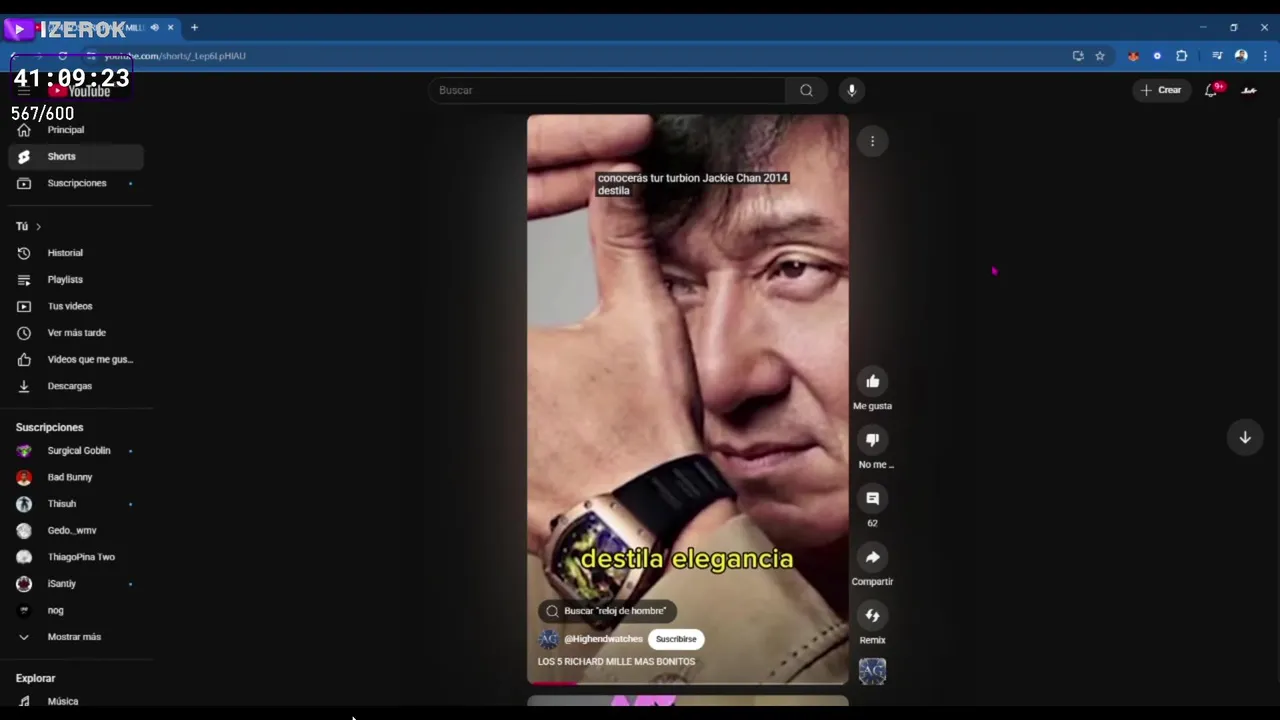Expand Mostrar más subscriptions
Viewport: 1280px width, 720px height.
pos(76,637)
